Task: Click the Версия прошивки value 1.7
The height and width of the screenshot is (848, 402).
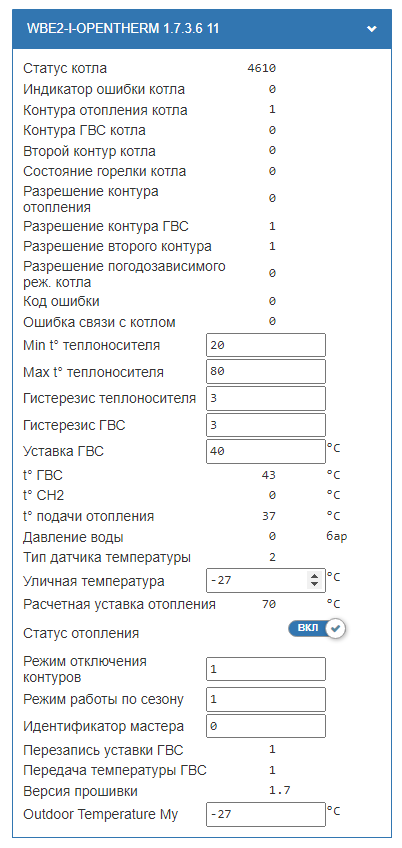Action: [x=280, y=791]
